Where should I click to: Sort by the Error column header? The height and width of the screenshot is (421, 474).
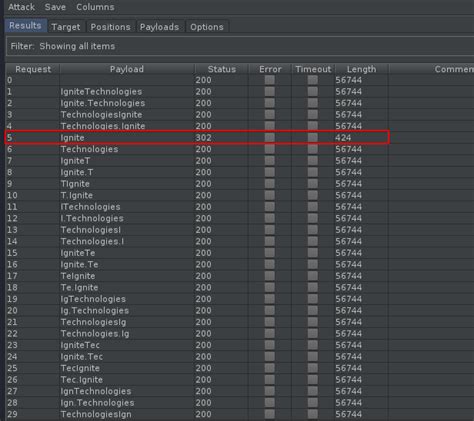coord(270,69)
